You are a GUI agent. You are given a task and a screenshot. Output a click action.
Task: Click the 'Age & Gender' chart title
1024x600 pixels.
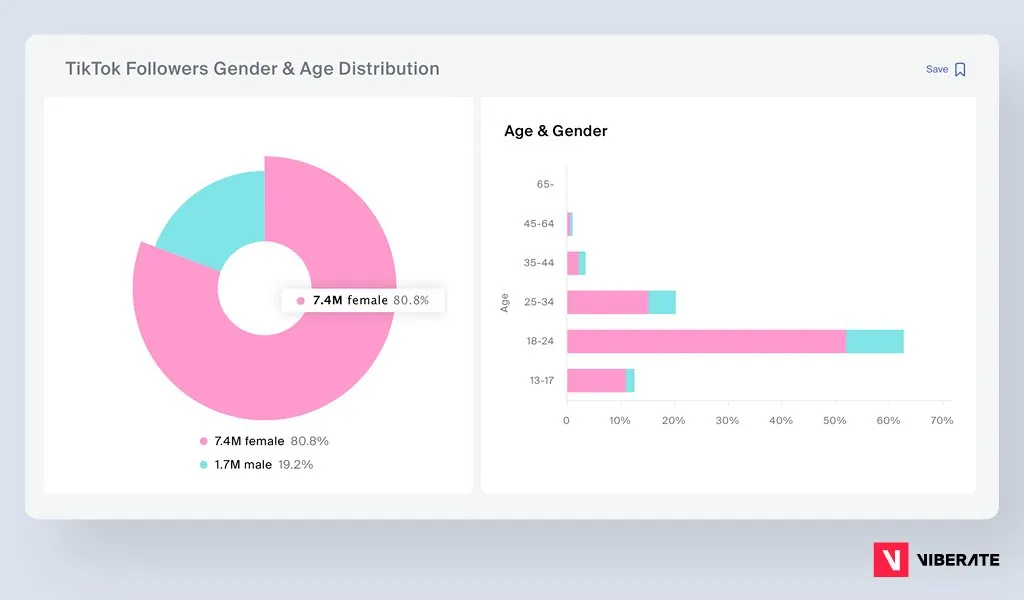556,131
